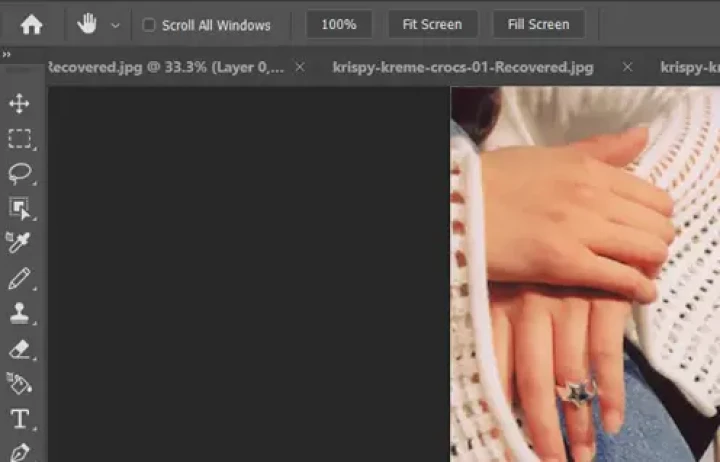Select the Pencil tool
This screenshot has height=462, width=720.
(x=20, y=278)
